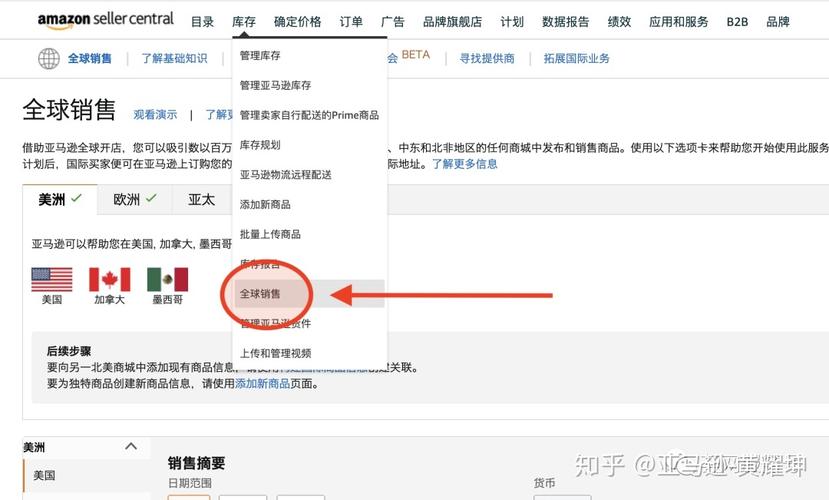The height and width of the screenshot is (500, 829).
Task: Switch to the 亚太 tab
Action: pyautogui.click(x=201, y=199)
